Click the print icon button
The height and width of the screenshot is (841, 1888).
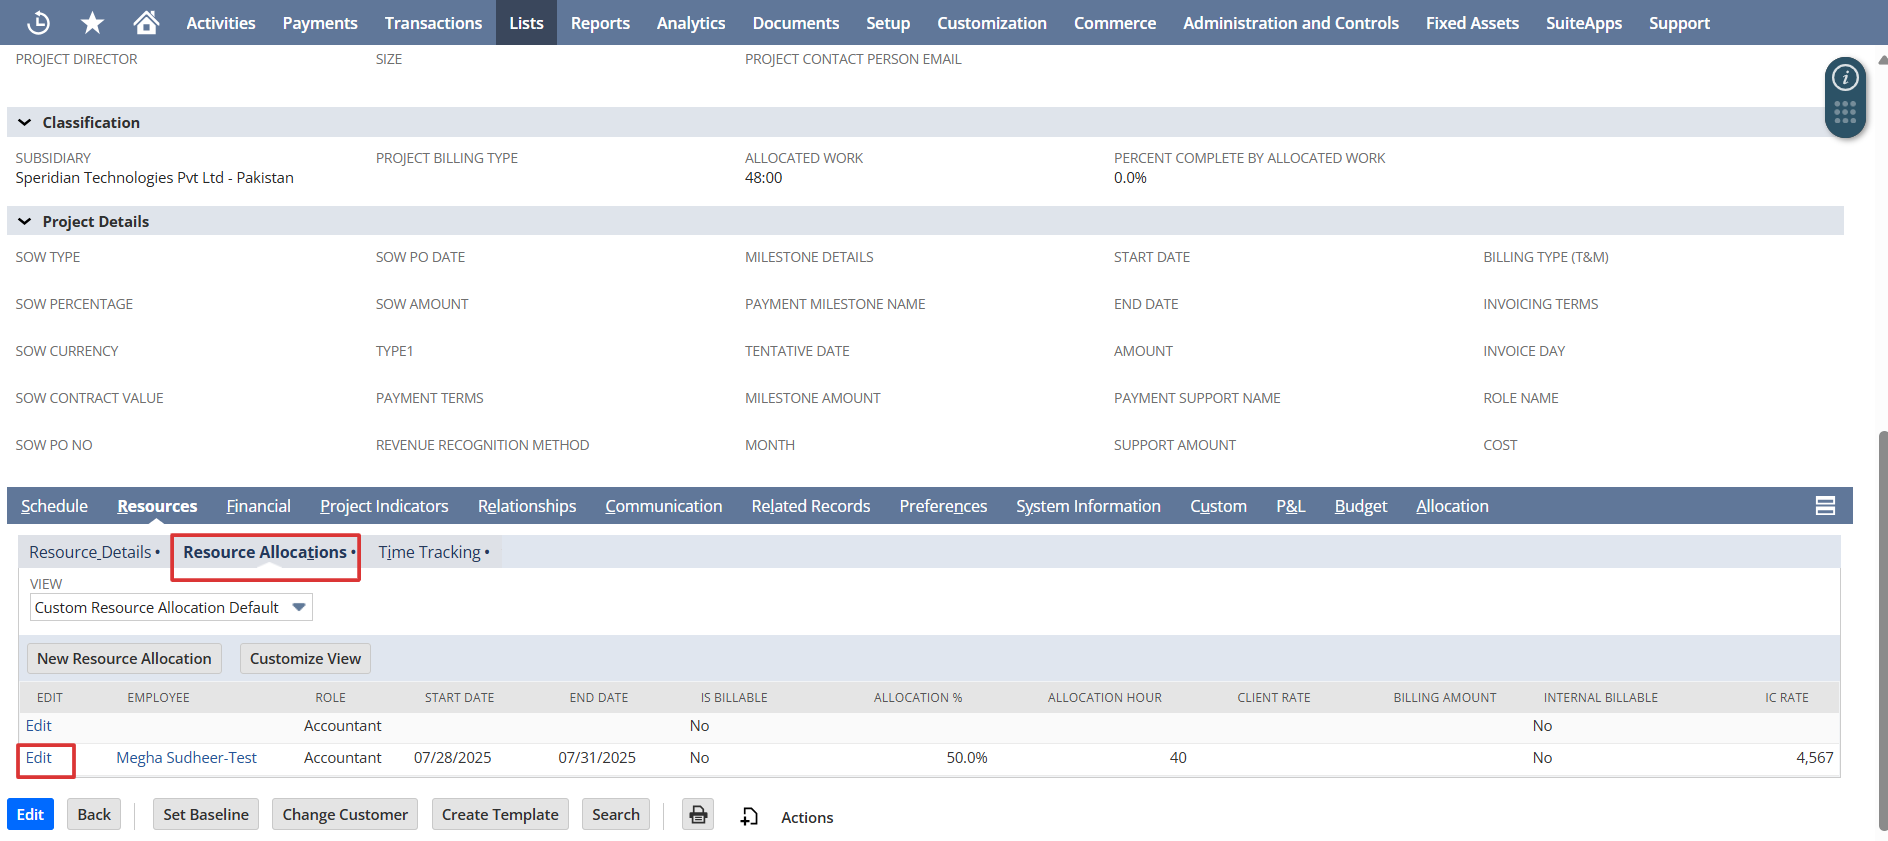[698, 815]
